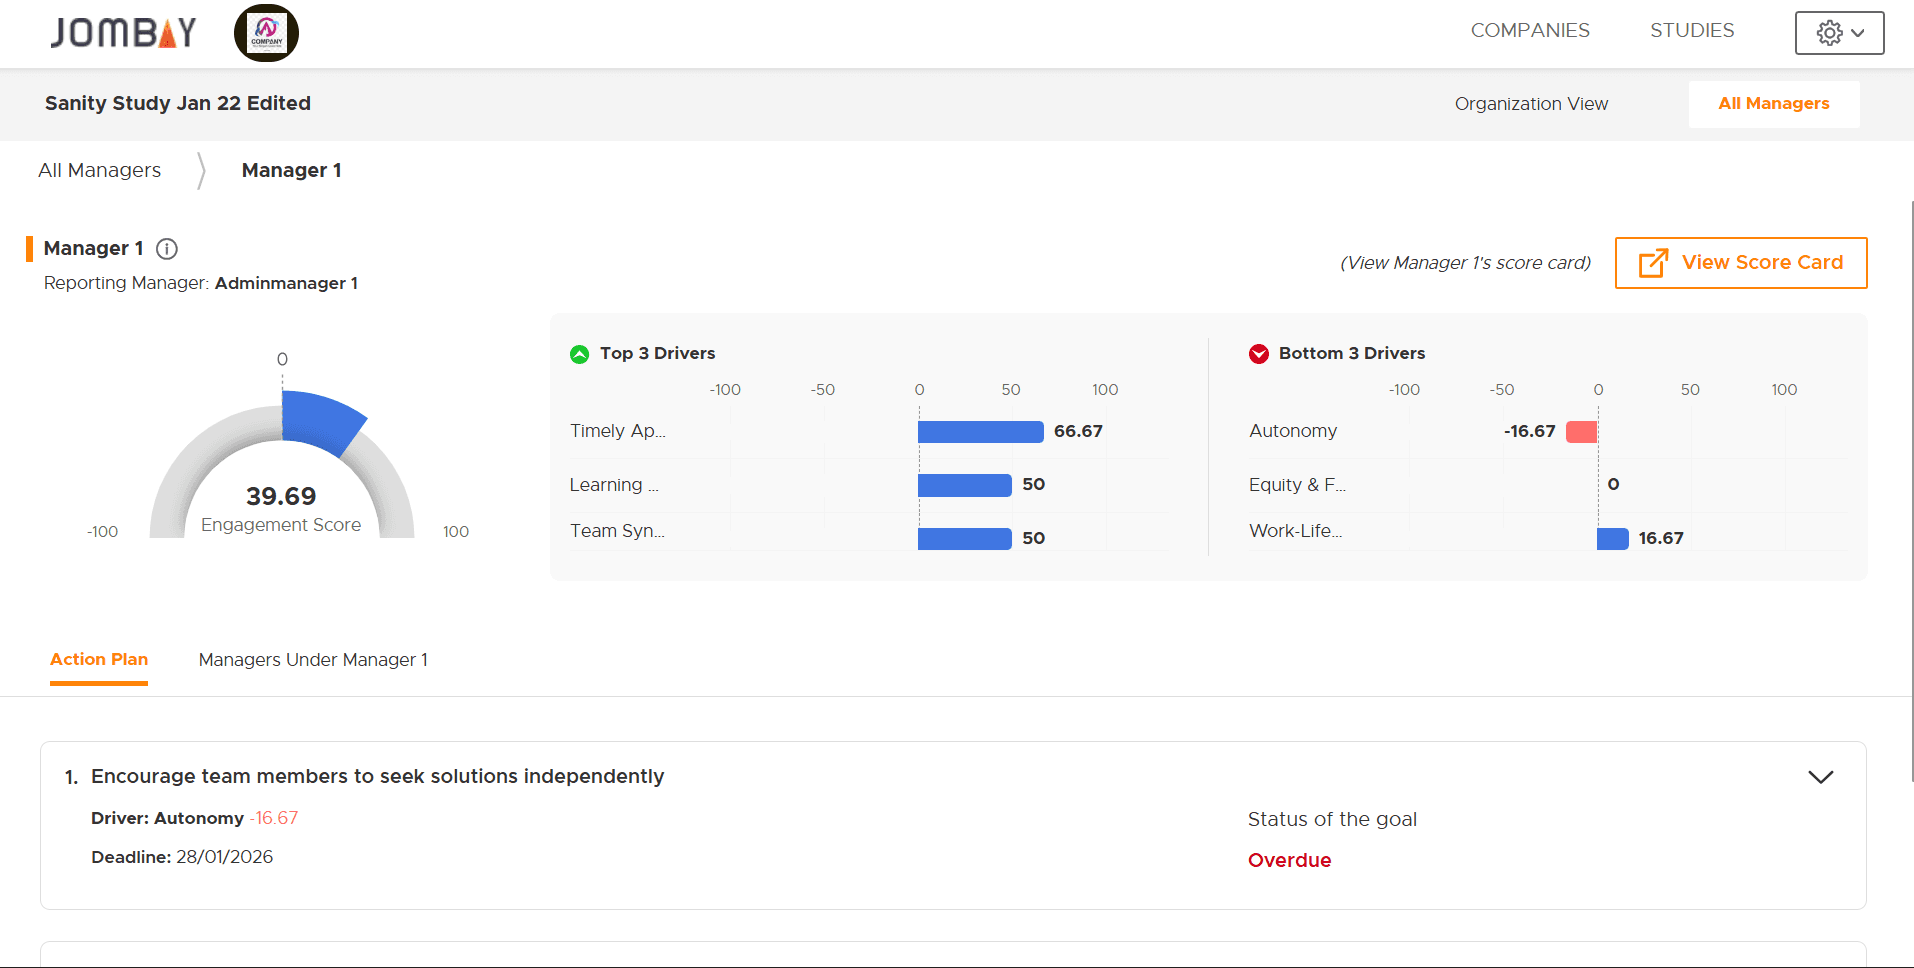This screenshot has width=1914, height=968.
Task: Click the Overdue status link
Action: pyautogui.click(x=1289, y=860)
